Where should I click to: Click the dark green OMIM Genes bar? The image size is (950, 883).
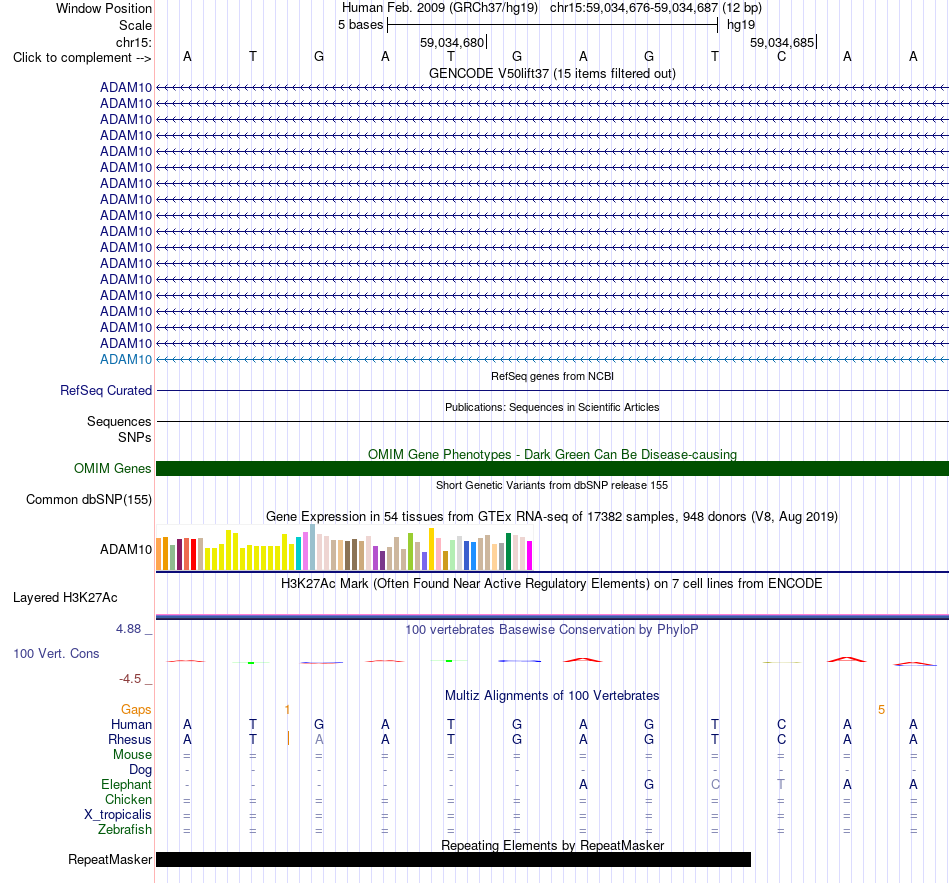point(552,468)
